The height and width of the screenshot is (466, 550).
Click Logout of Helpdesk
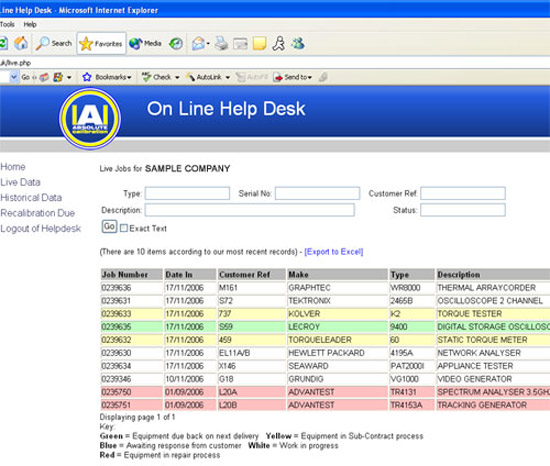click(x=41, y=229)
